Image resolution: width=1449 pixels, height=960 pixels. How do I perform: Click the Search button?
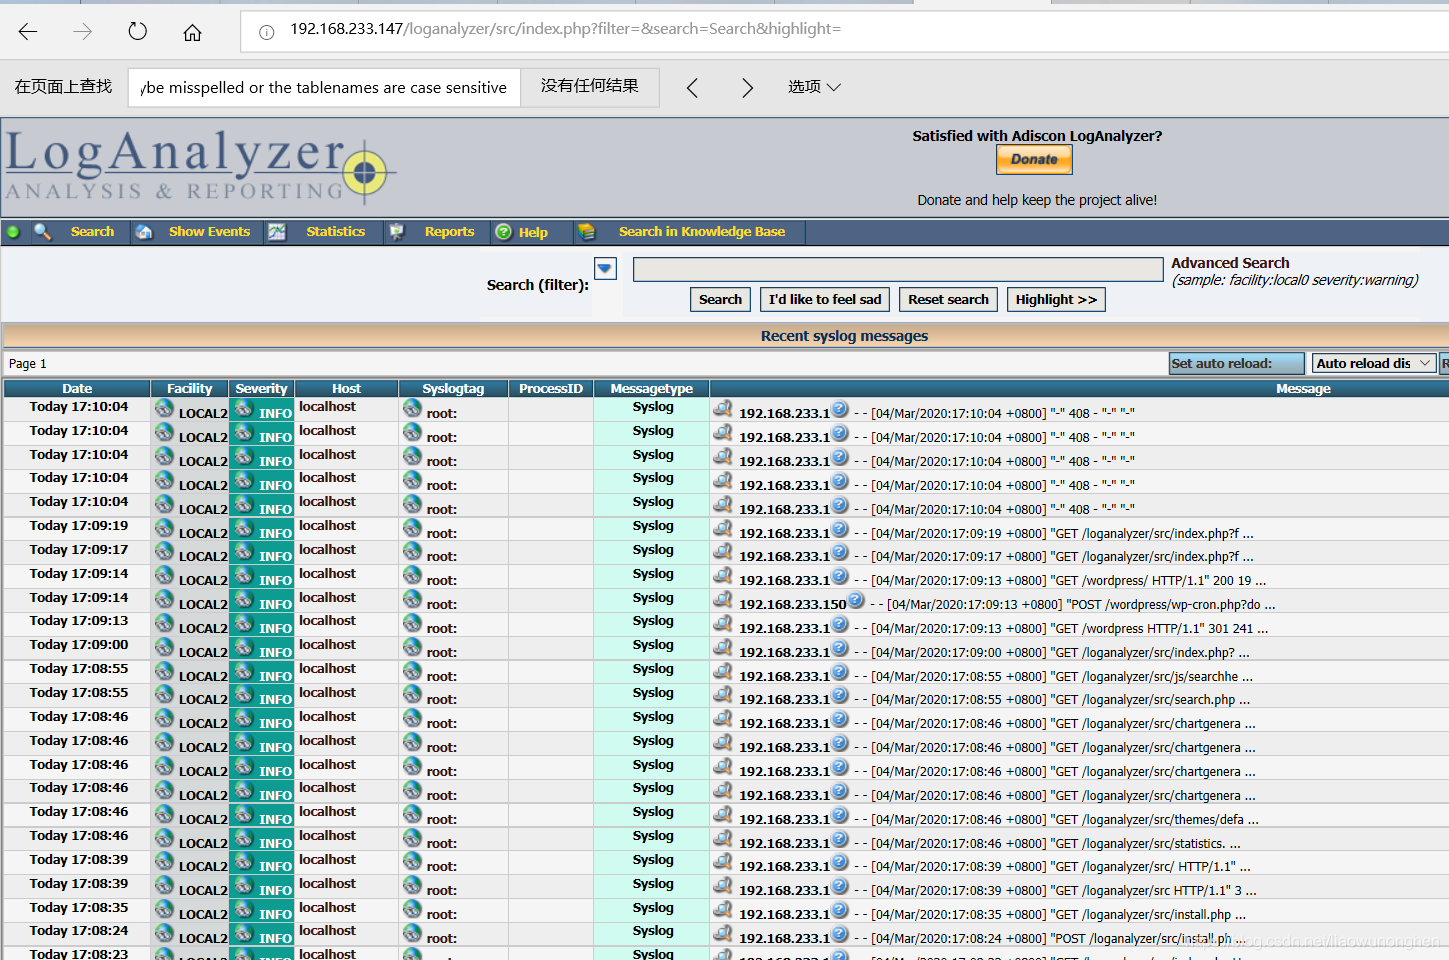tap(720, 299)
